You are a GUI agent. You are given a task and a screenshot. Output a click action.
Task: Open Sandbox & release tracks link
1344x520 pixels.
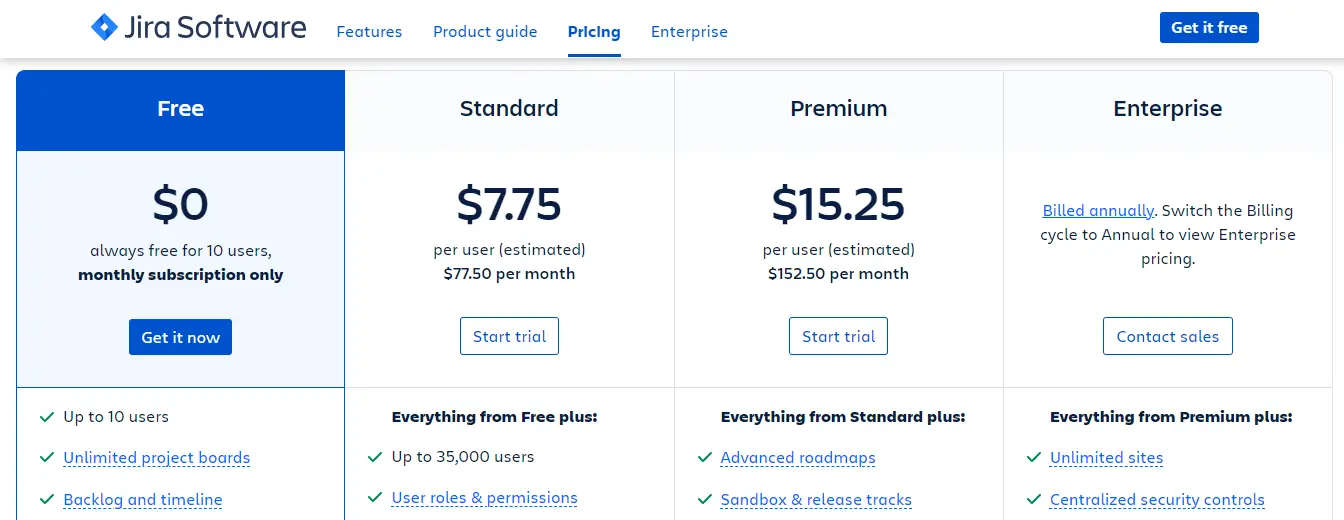(x=816, y=500)
